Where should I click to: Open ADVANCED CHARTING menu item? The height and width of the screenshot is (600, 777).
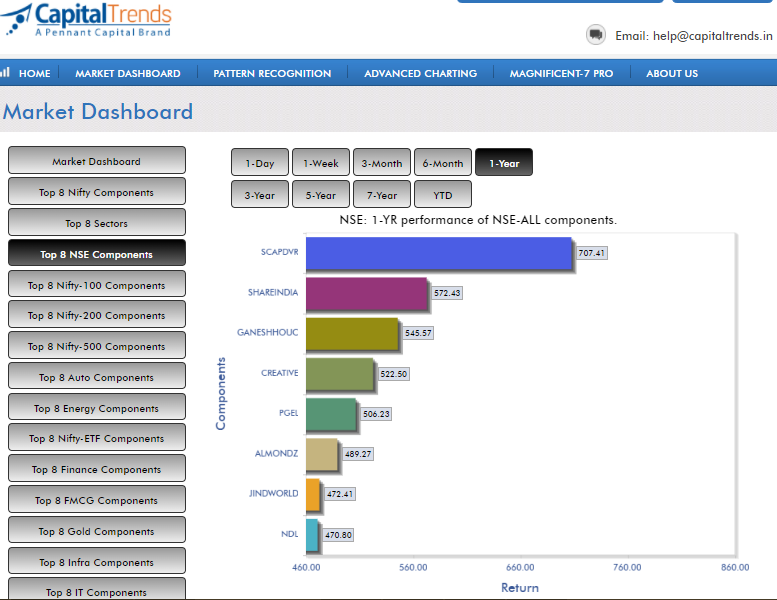tap(421, 73)
